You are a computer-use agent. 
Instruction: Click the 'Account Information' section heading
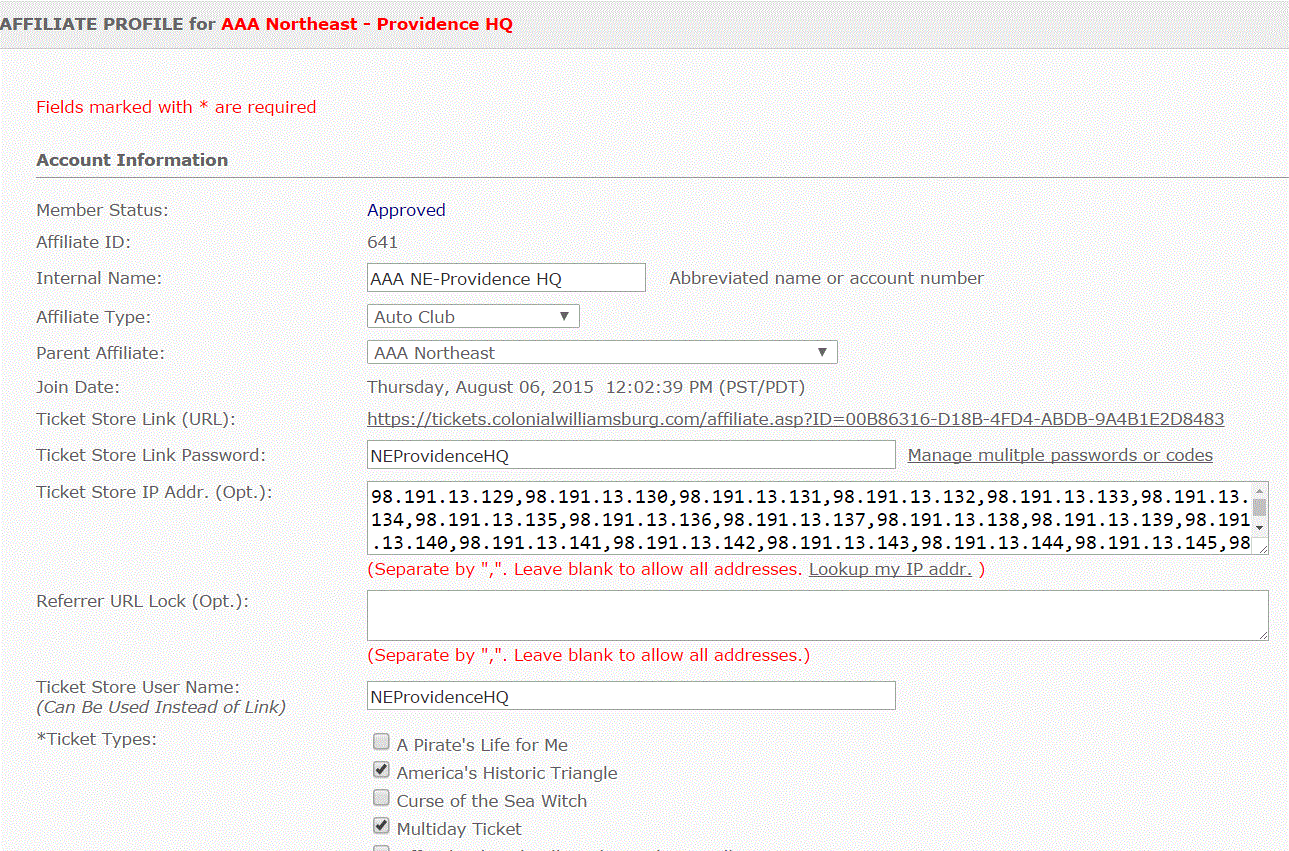pyautogui.click(x=132, y=160)
